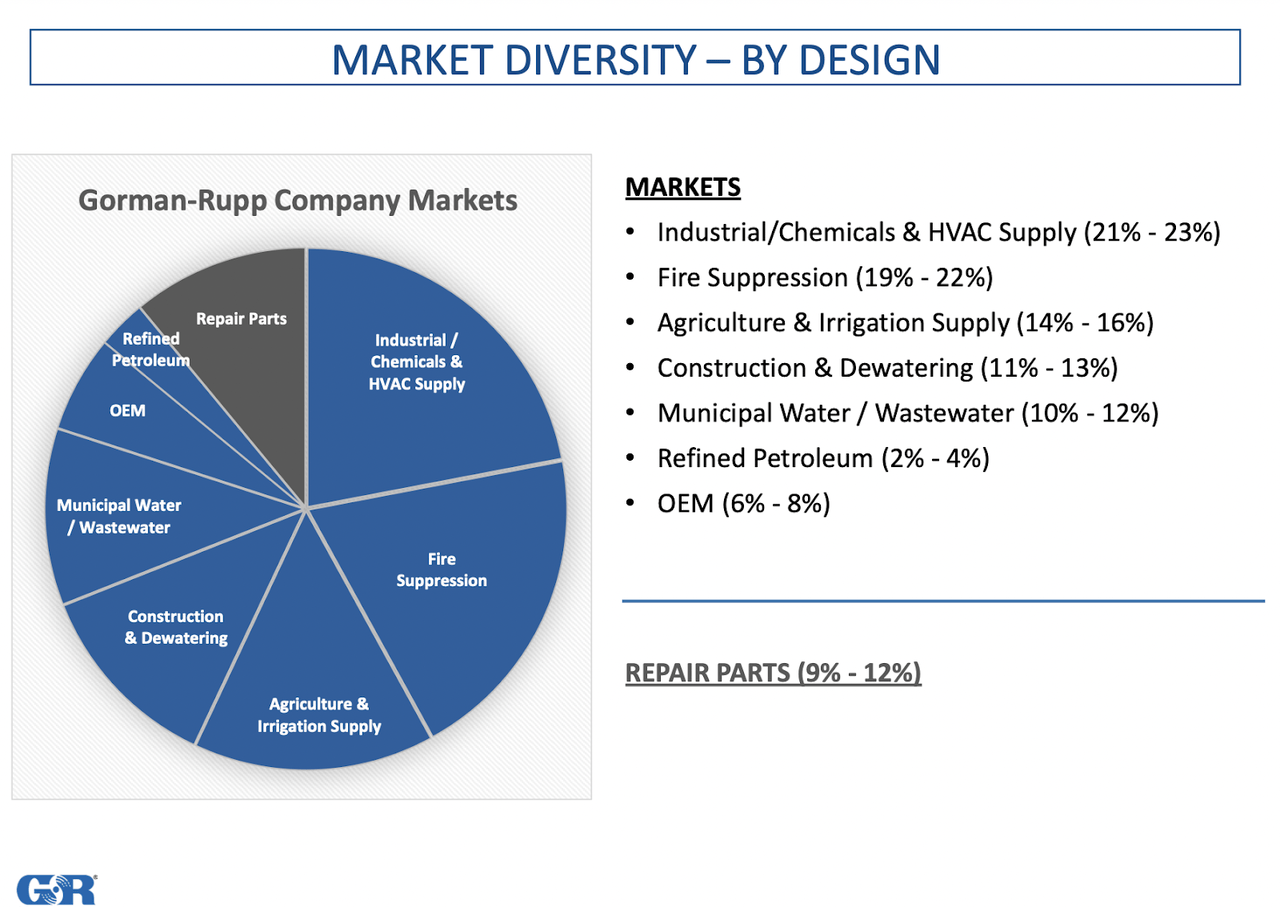Viewport: 1280px width, 907px height.
Task: Pick the OEM pie slice
Action: [128, 410]
